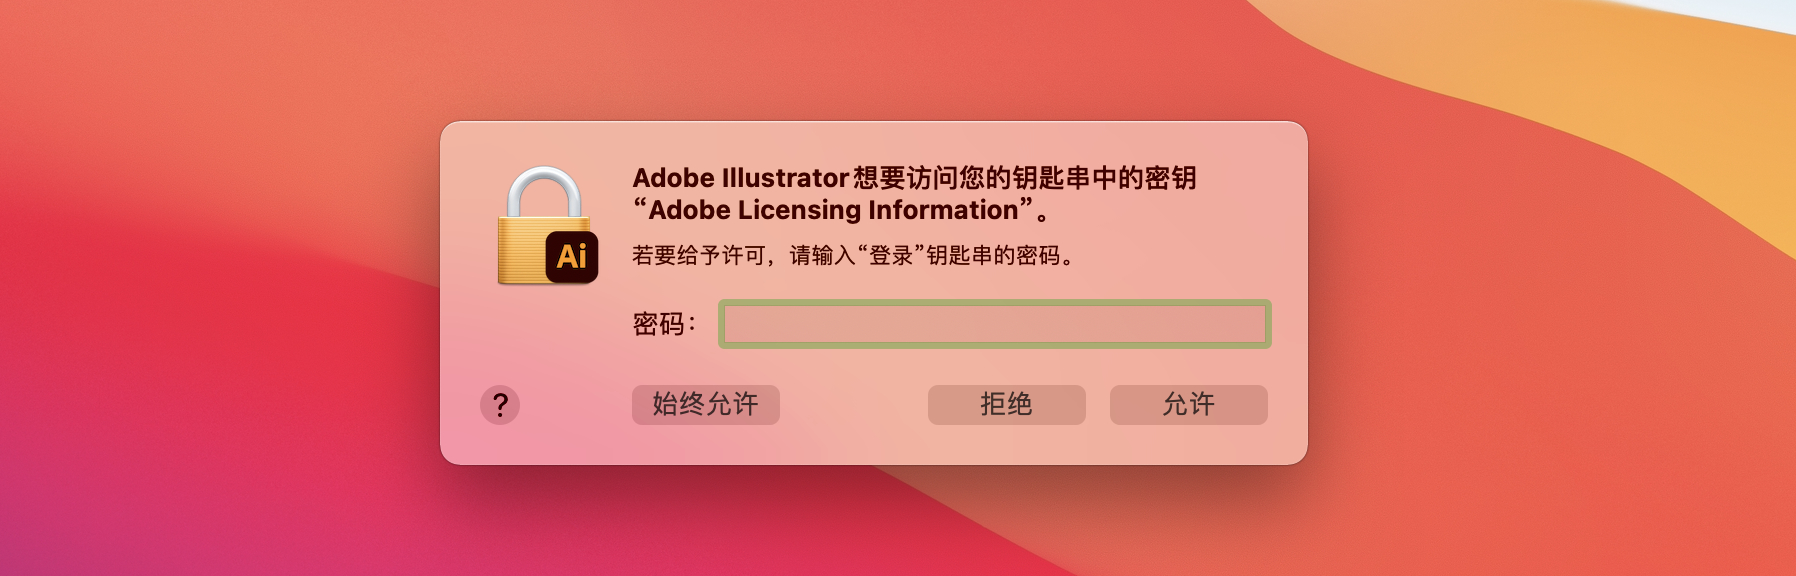Screen dimensions: 1796x576
Task: Click the Adobe Illustrator Ai badge
Action: click(x=572, y=257)
